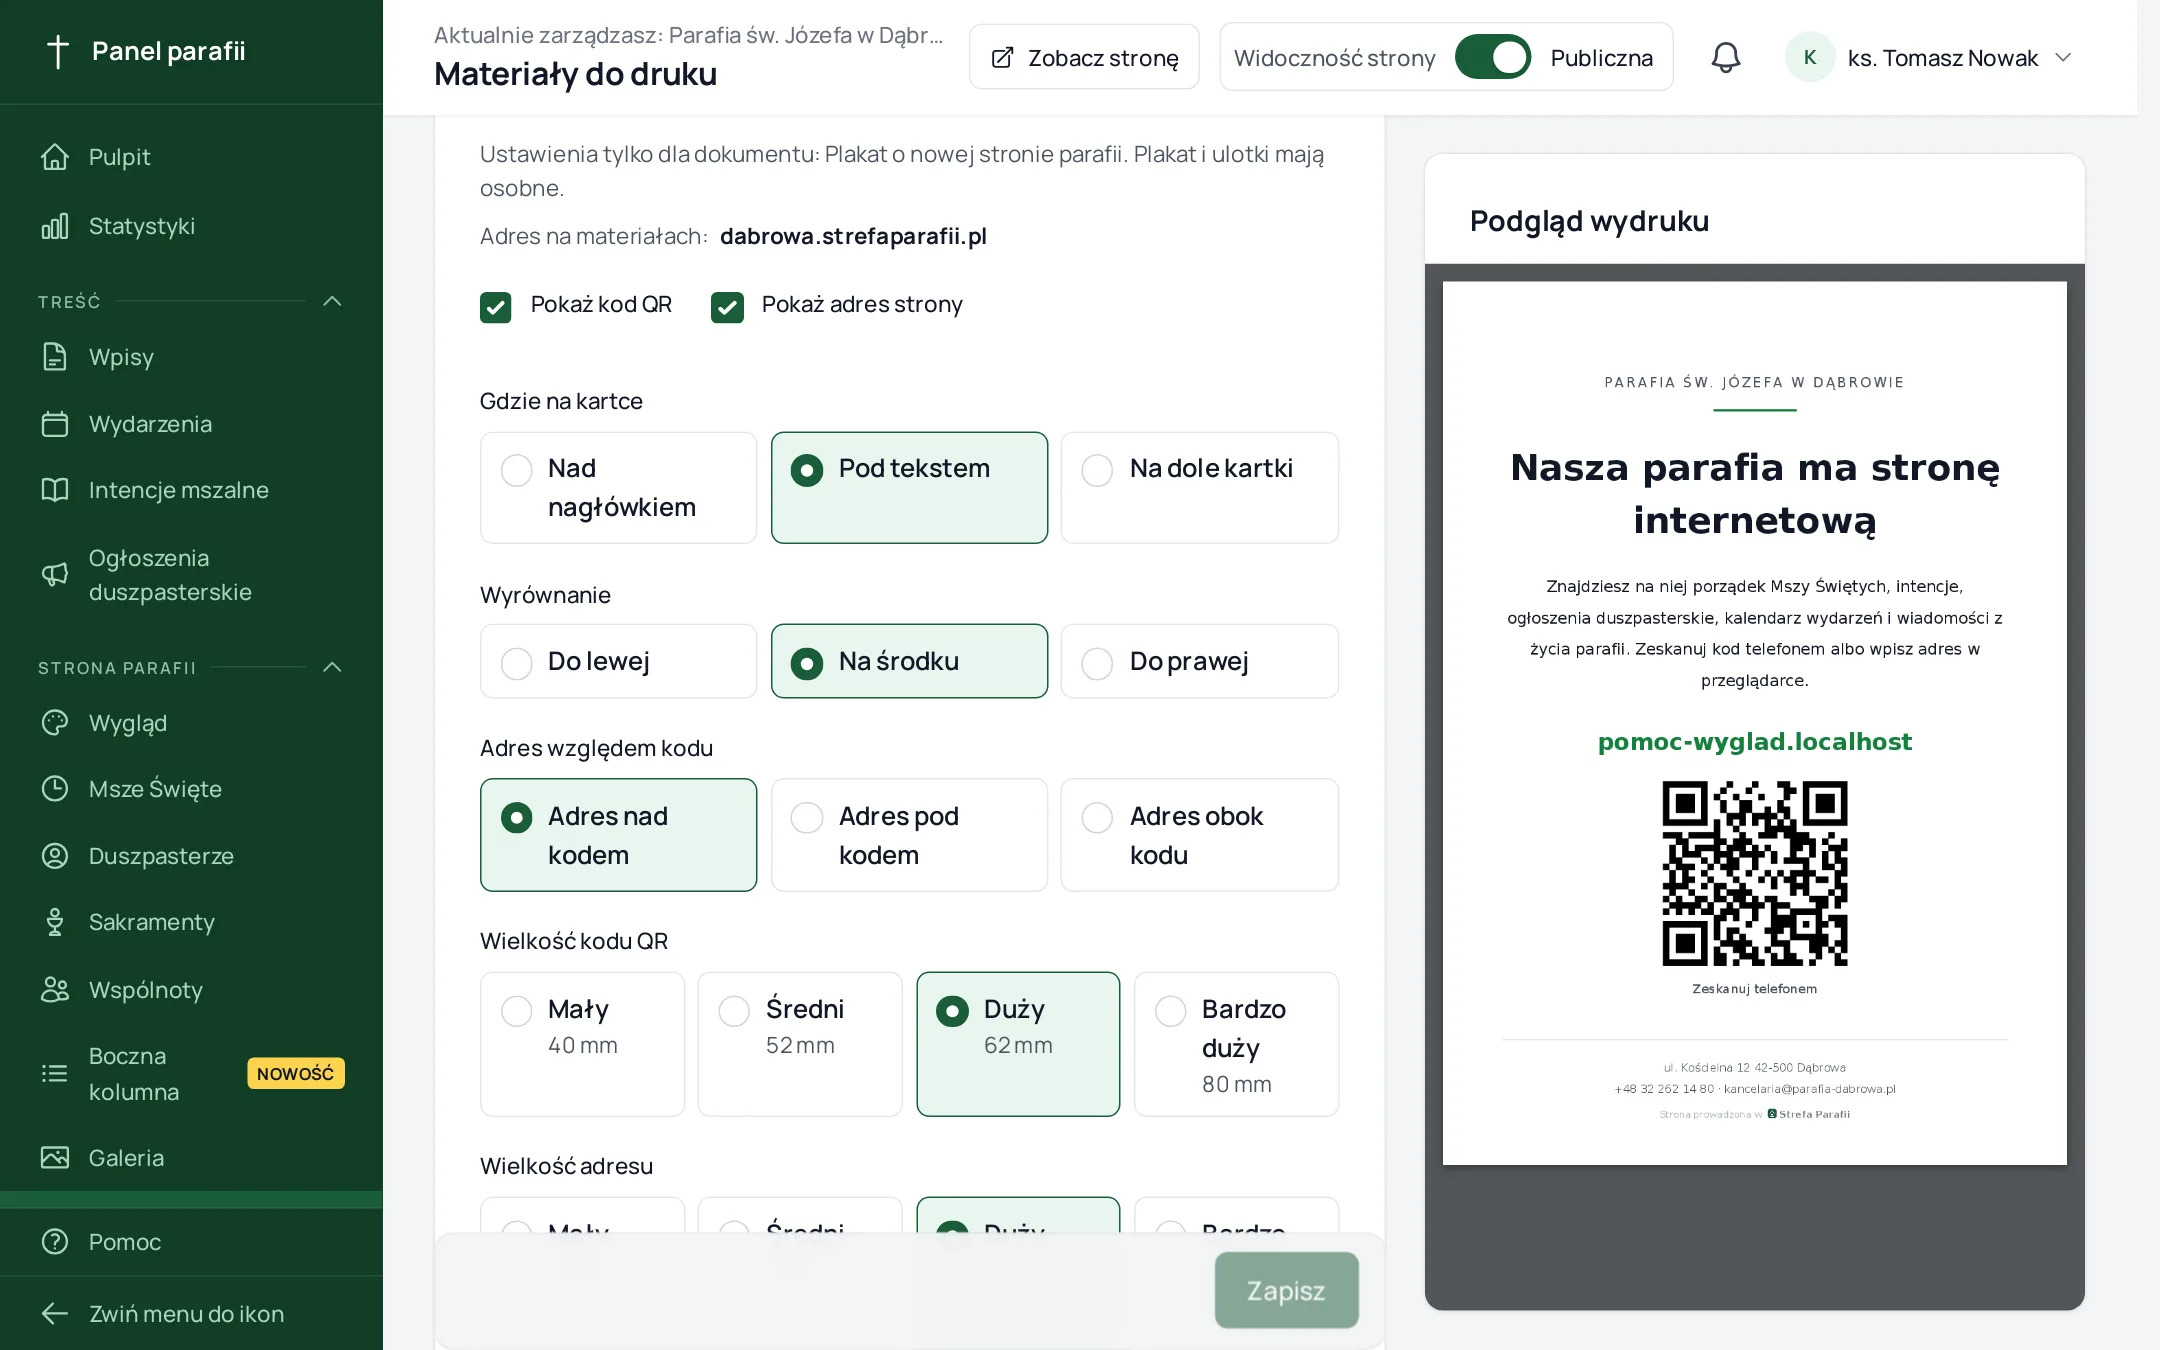Click the Podgląd wydruku heading

coord(1589,221)
